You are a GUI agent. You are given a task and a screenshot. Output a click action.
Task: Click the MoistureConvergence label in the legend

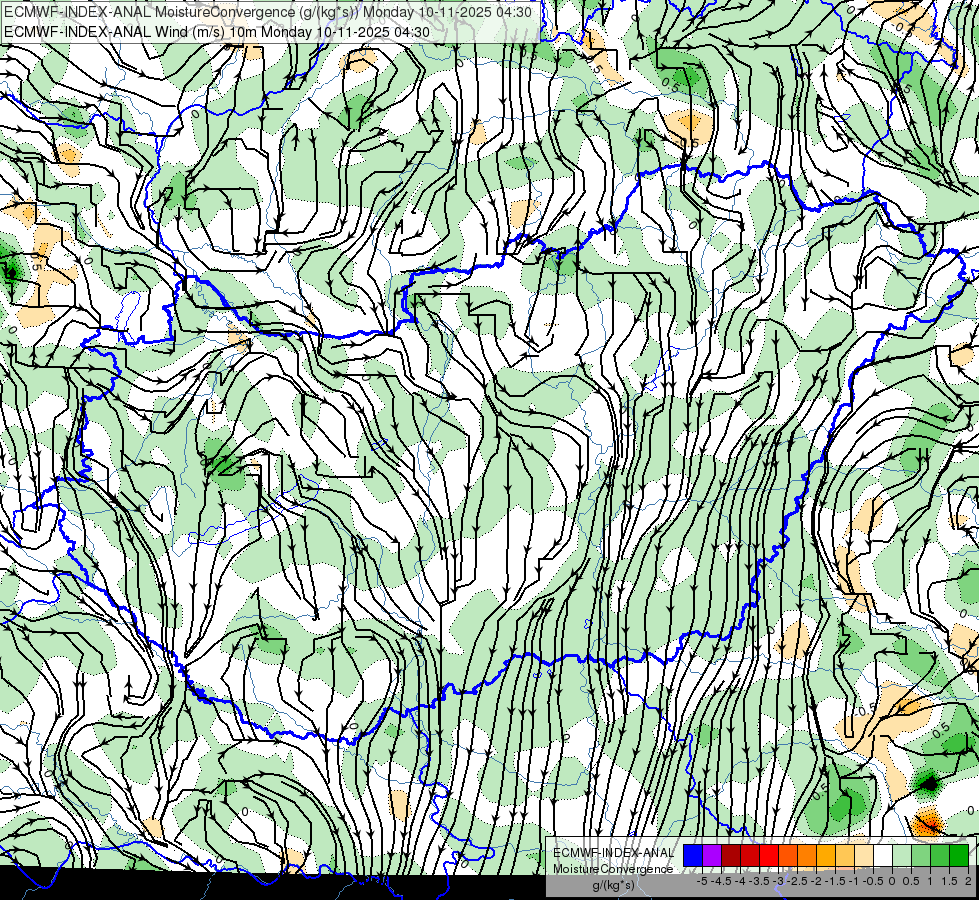coord(613,869)
